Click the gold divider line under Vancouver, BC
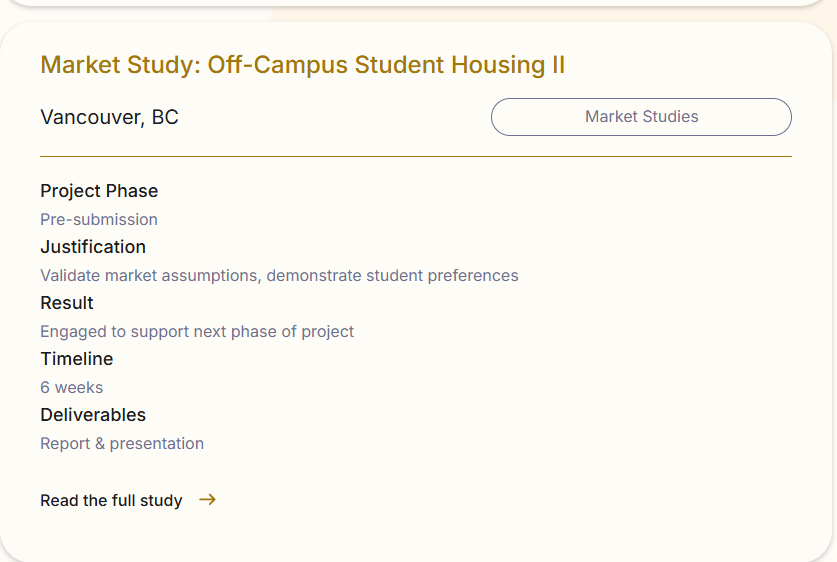The width and height of the screenshot is (837, 562). click(415, 157)
